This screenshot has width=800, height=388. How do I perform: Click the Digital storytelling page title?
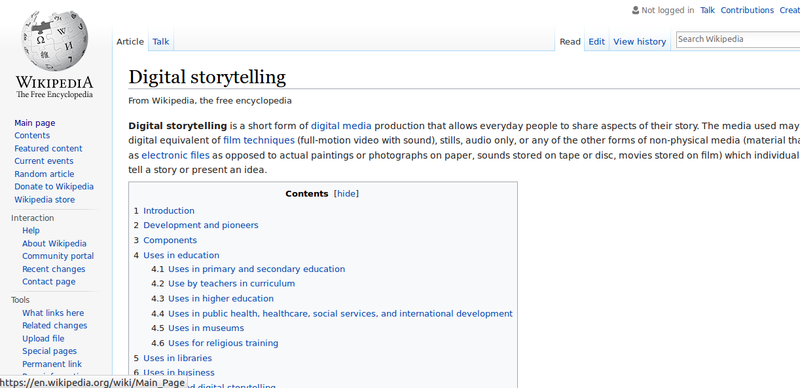(207, 77)
